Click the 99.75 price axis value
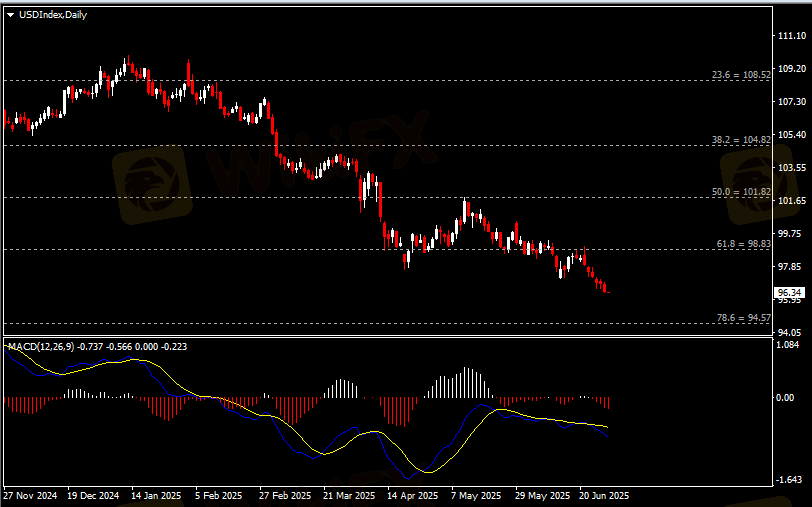 pyautogui.click(x=790, y=234)
